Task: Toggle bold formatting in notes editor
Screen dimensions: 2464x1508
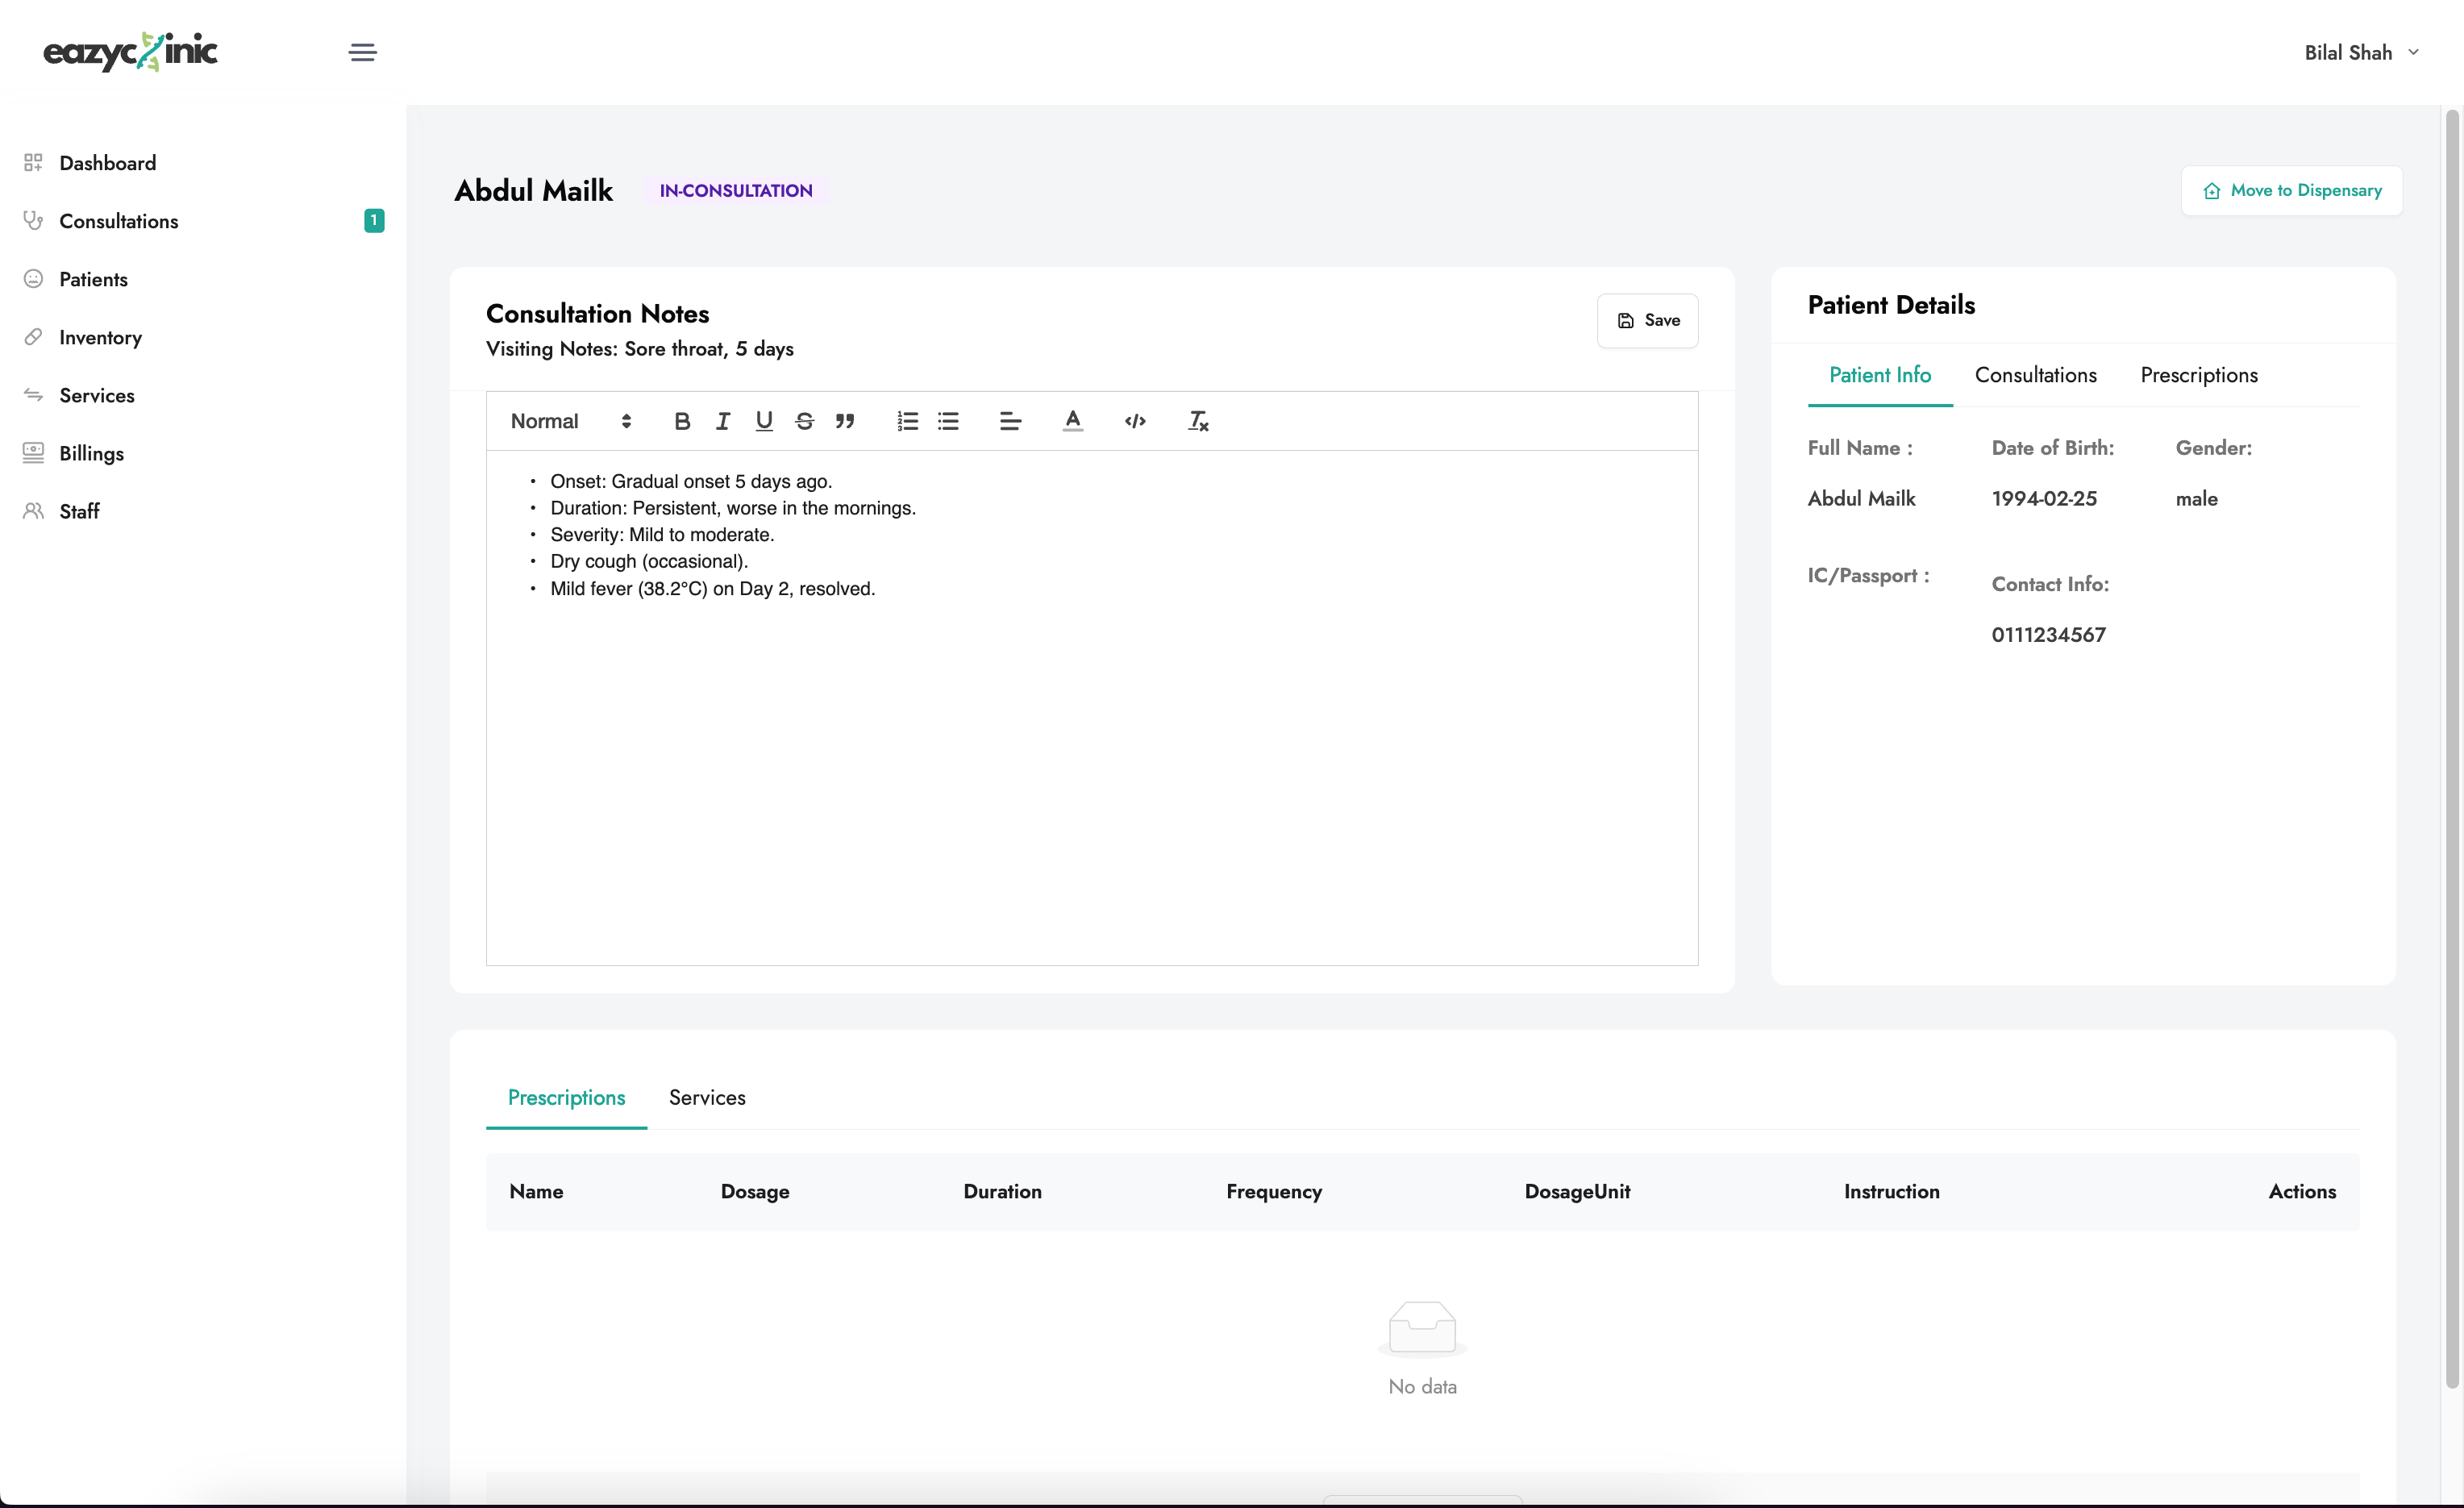Action: 682,421
